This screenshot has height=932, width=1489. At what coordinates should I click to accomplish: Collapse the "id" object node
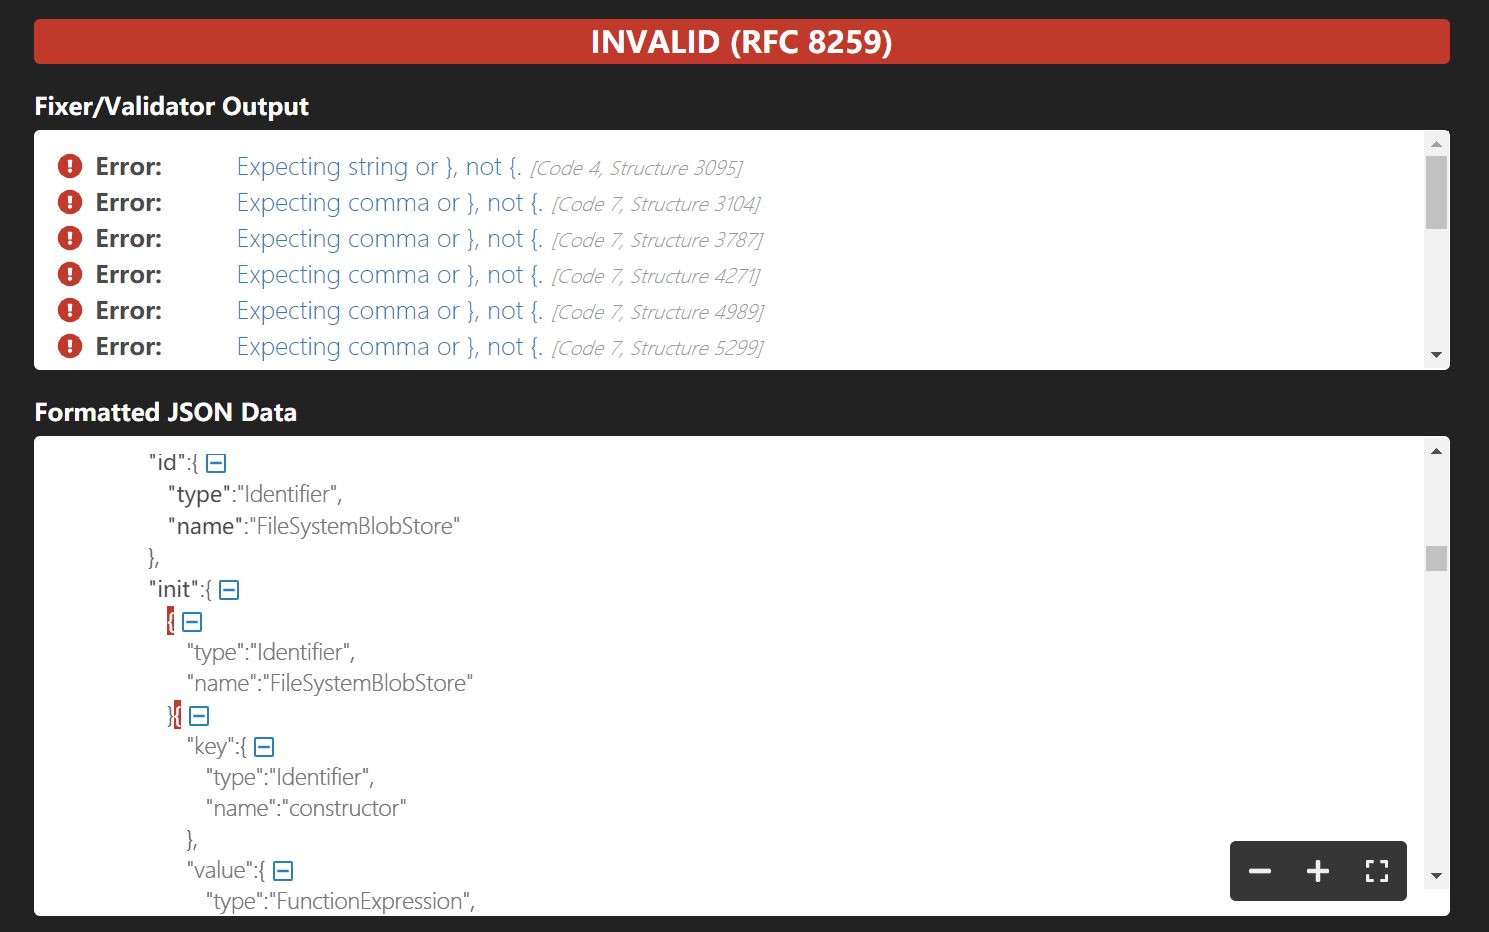pyautogui.click(x=216, y=462)
